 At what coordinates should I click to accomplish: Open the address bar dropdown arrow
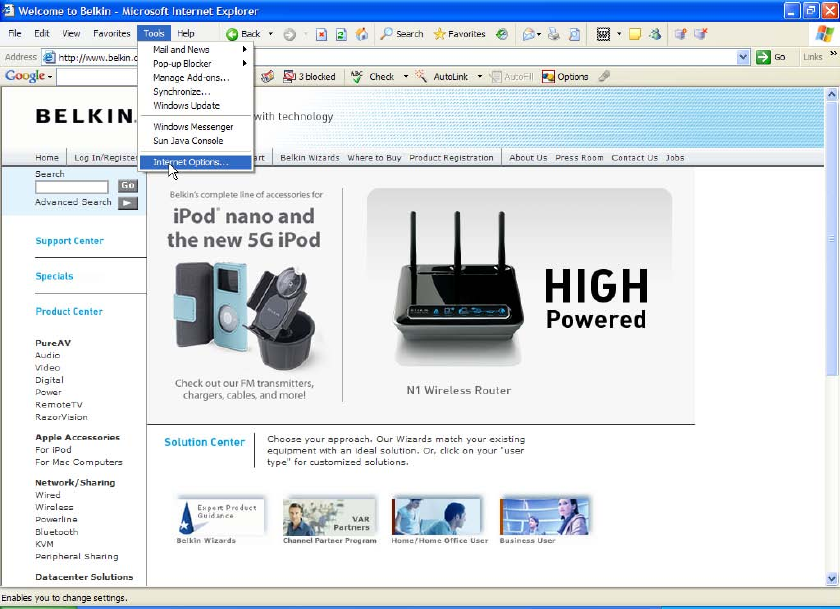pyautogui.click(x=743, y=57)
